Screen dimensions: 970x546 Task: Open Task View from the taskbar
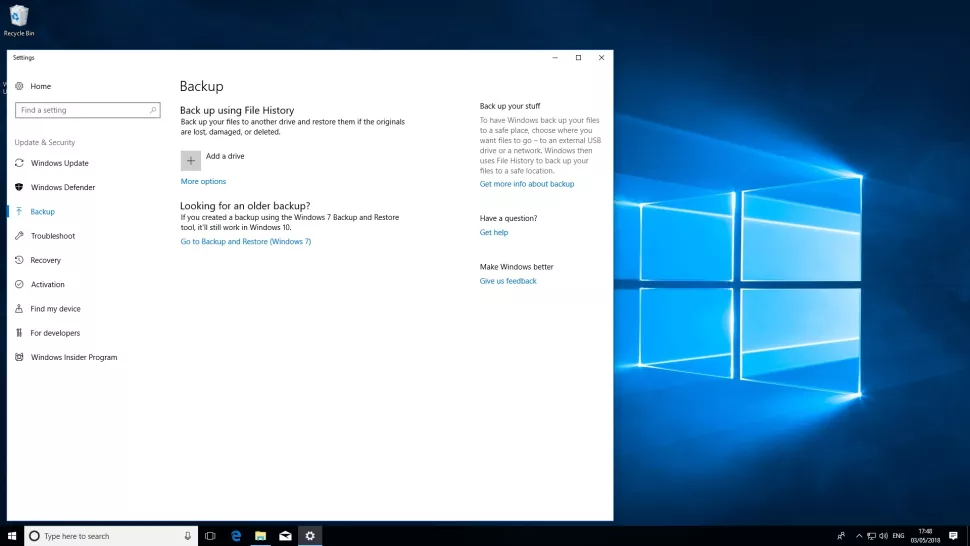click(x=210, y=536)
